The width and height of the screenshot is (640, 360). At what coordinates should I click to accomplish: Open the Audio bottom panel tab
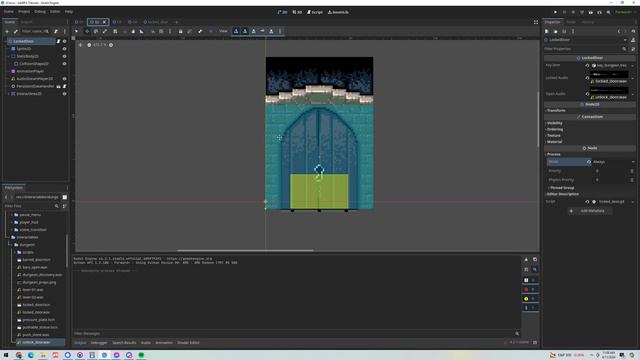(x=146, y=343)
